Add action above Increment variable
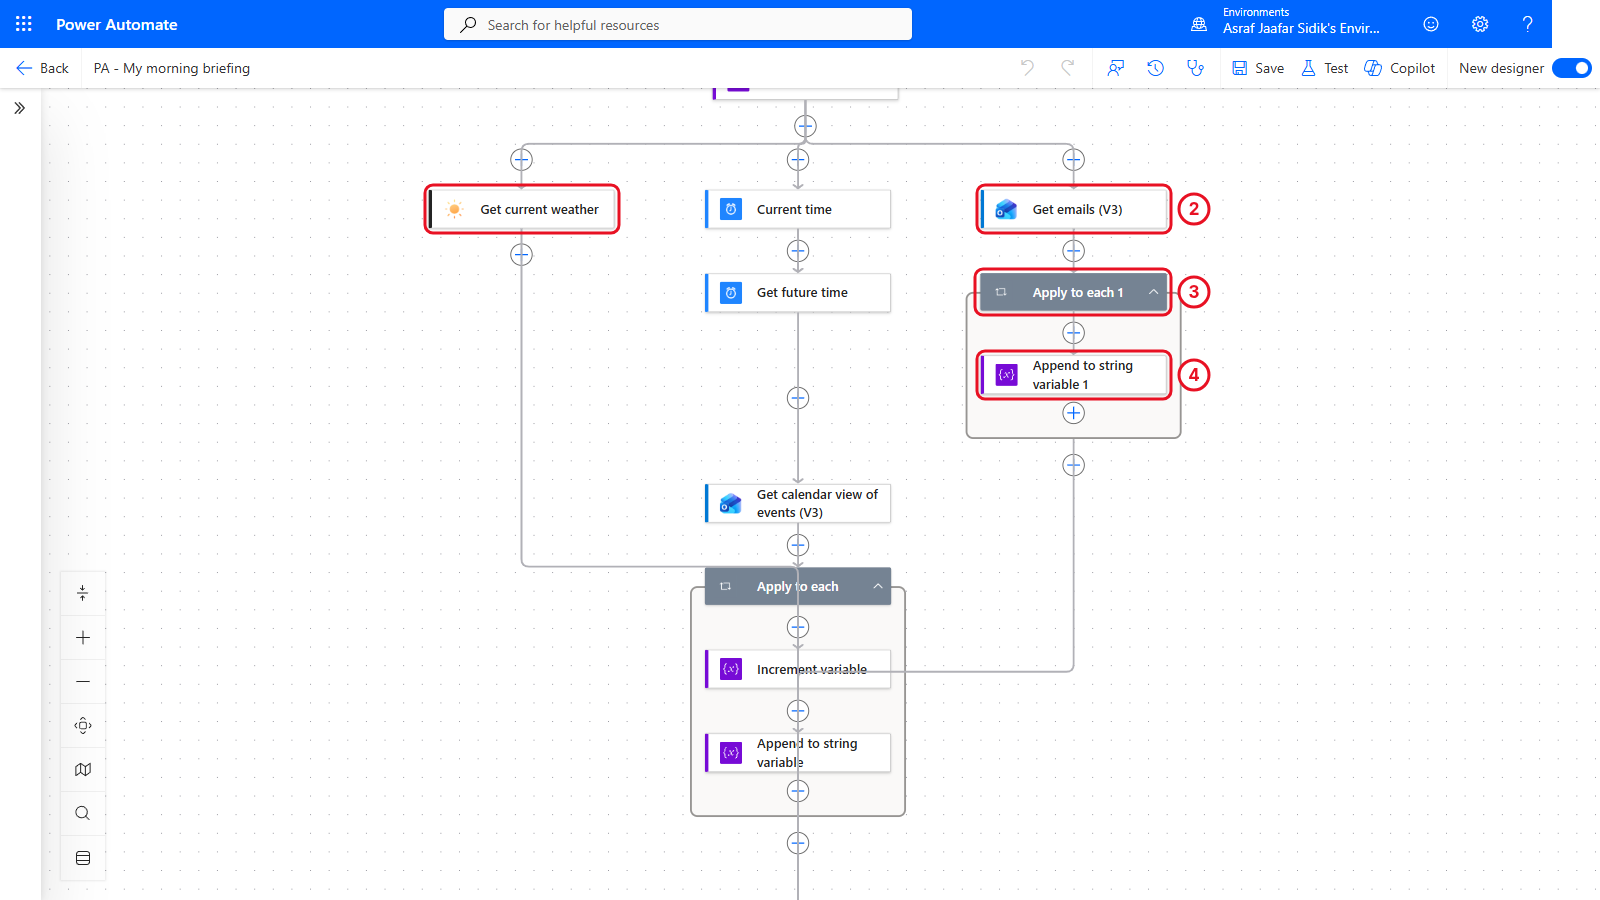The width and height of the screenshot is (1600, 900). click(x=798, y=627)
